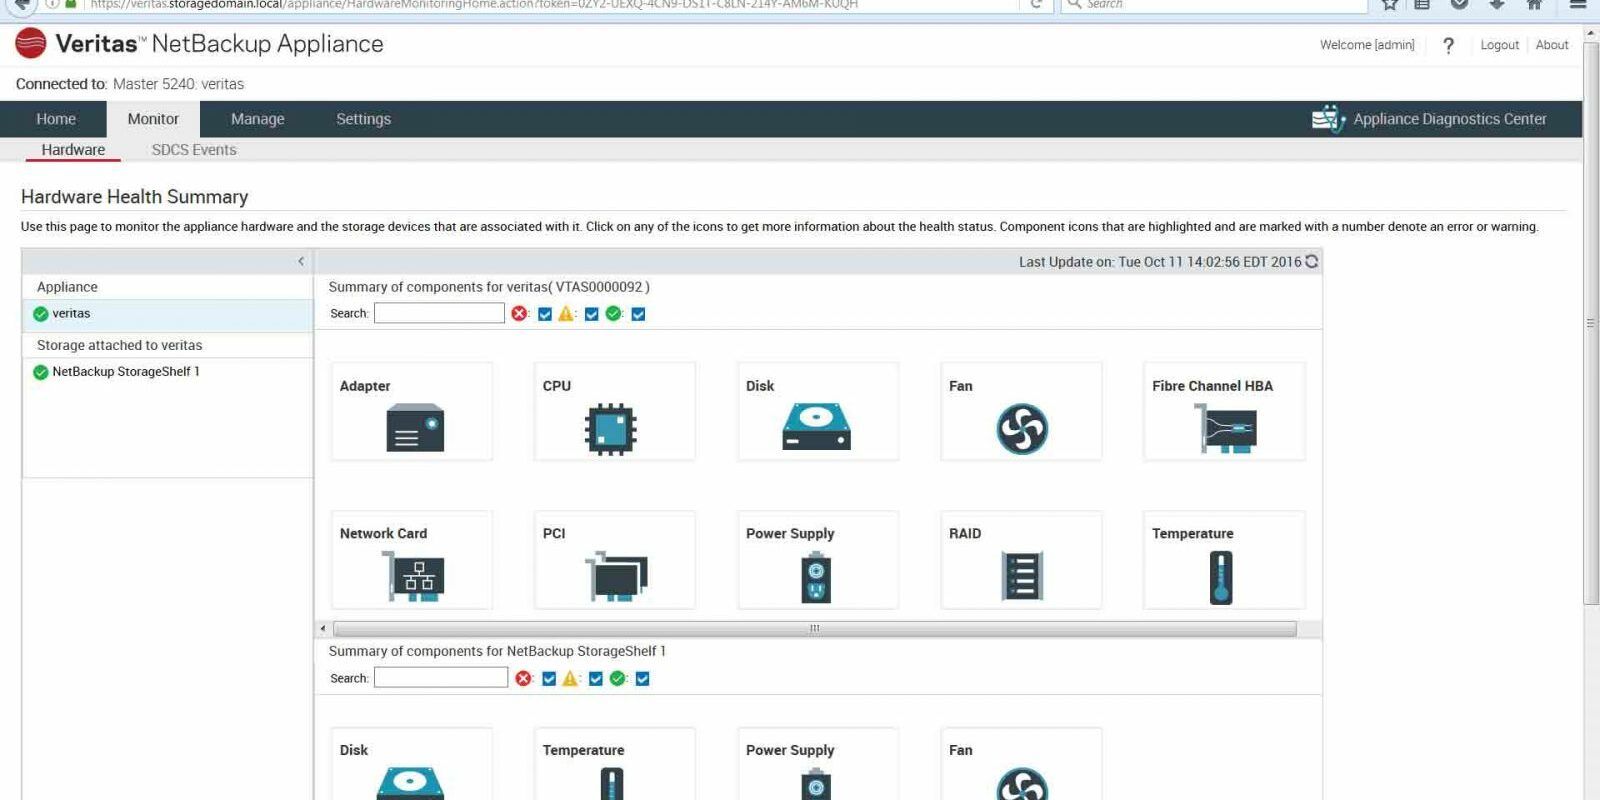Image resolution: width=1600 pixels, height=800 pixels.
Task: Click the Veritas red logo
Action: [x=31, y=44]
